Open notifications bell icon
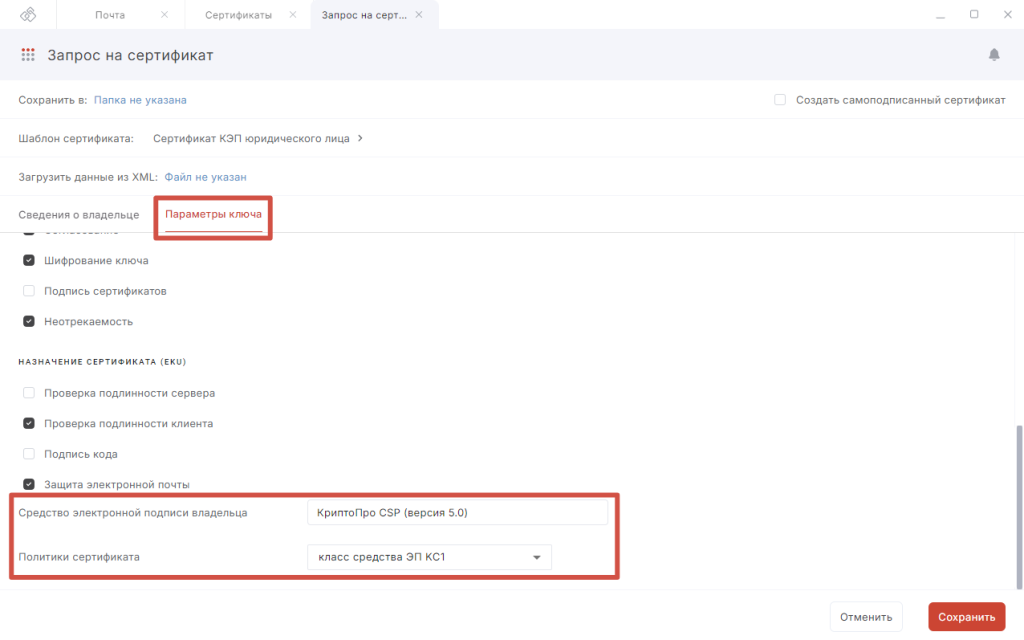The width and height of the screenshot is (1024, 640). pos(994,55)
